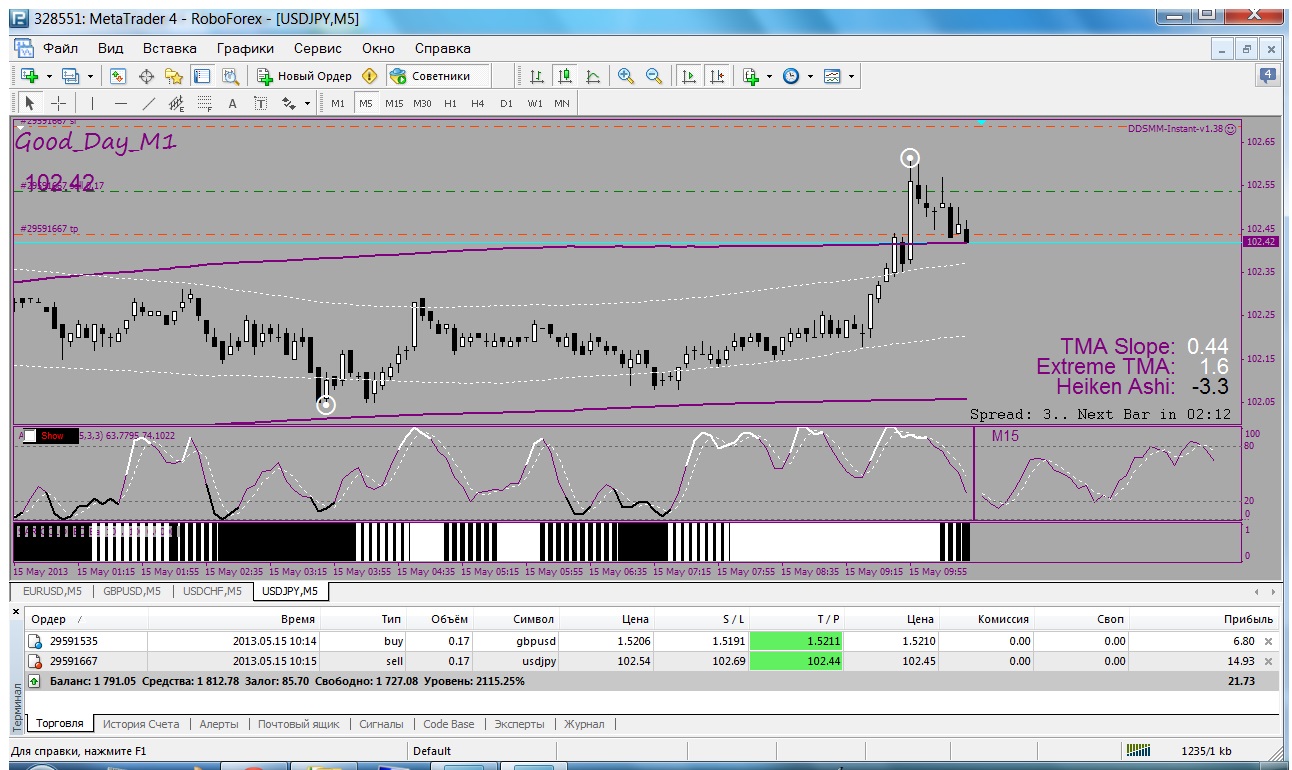Close the usdjpy order 29591667
This screenshot has width=1292, height=770.
(1268, 661)
